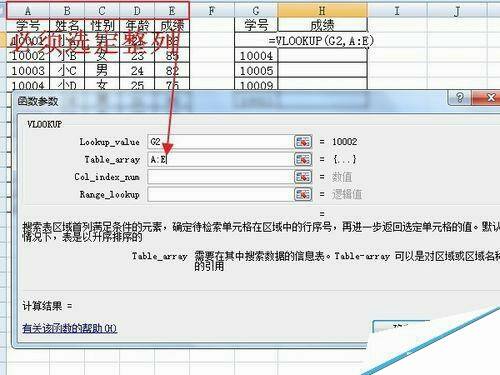This screenshot has height=375, width=500.
Task: Select column F header
Action: [212, 11]
